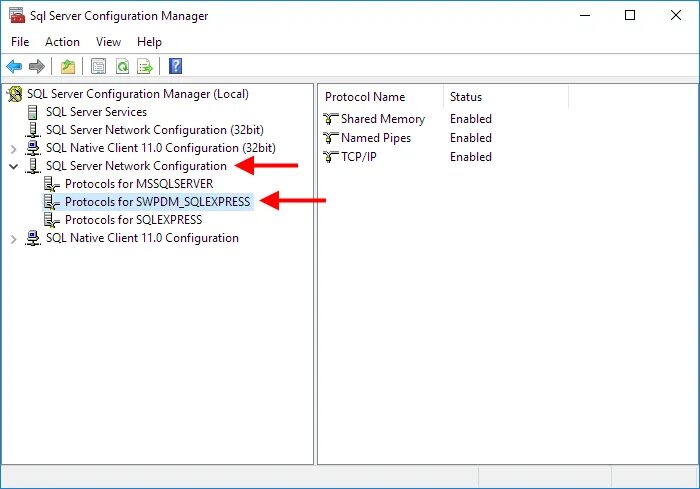Select Protocols for SWPDM_SQLEXPRESS

158,202
